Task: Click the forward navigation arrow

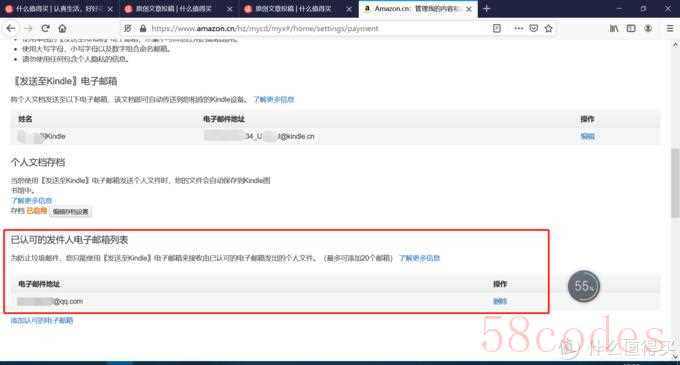Action: pos(29,28)
